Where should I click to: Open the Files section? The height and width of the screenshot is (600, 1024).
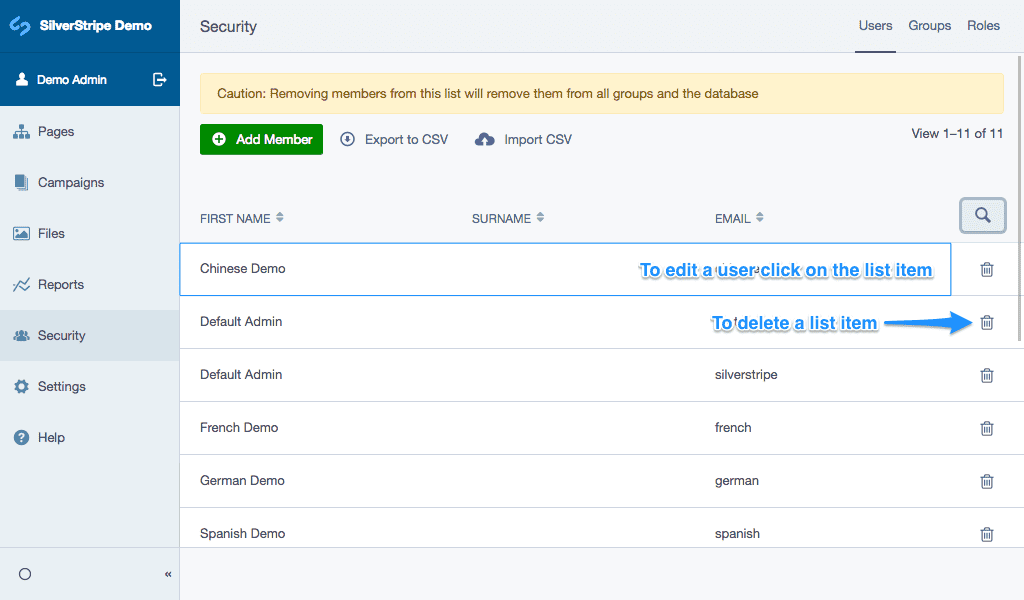(x=51, y=234)
